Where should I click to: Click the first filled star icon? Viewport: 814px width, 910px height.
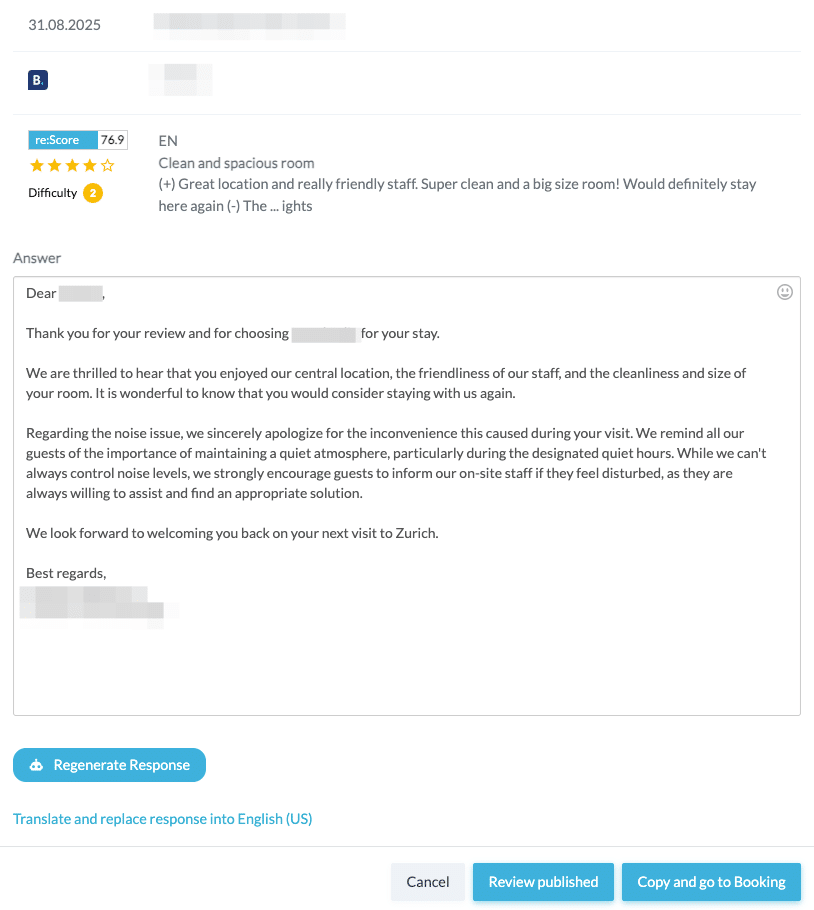(x=37, y=165)
